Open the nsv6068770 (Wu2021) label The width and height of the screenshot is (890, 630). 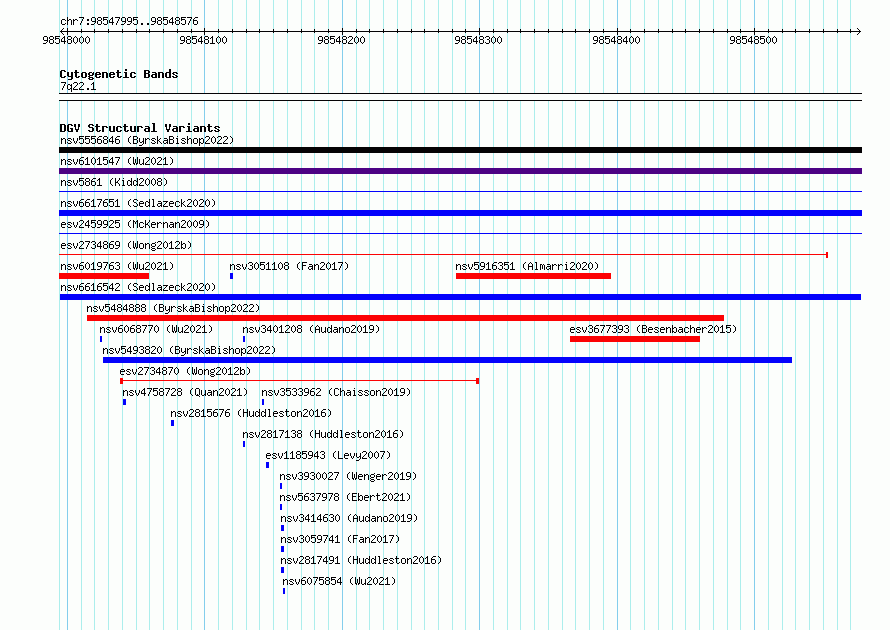pos(156,329)
